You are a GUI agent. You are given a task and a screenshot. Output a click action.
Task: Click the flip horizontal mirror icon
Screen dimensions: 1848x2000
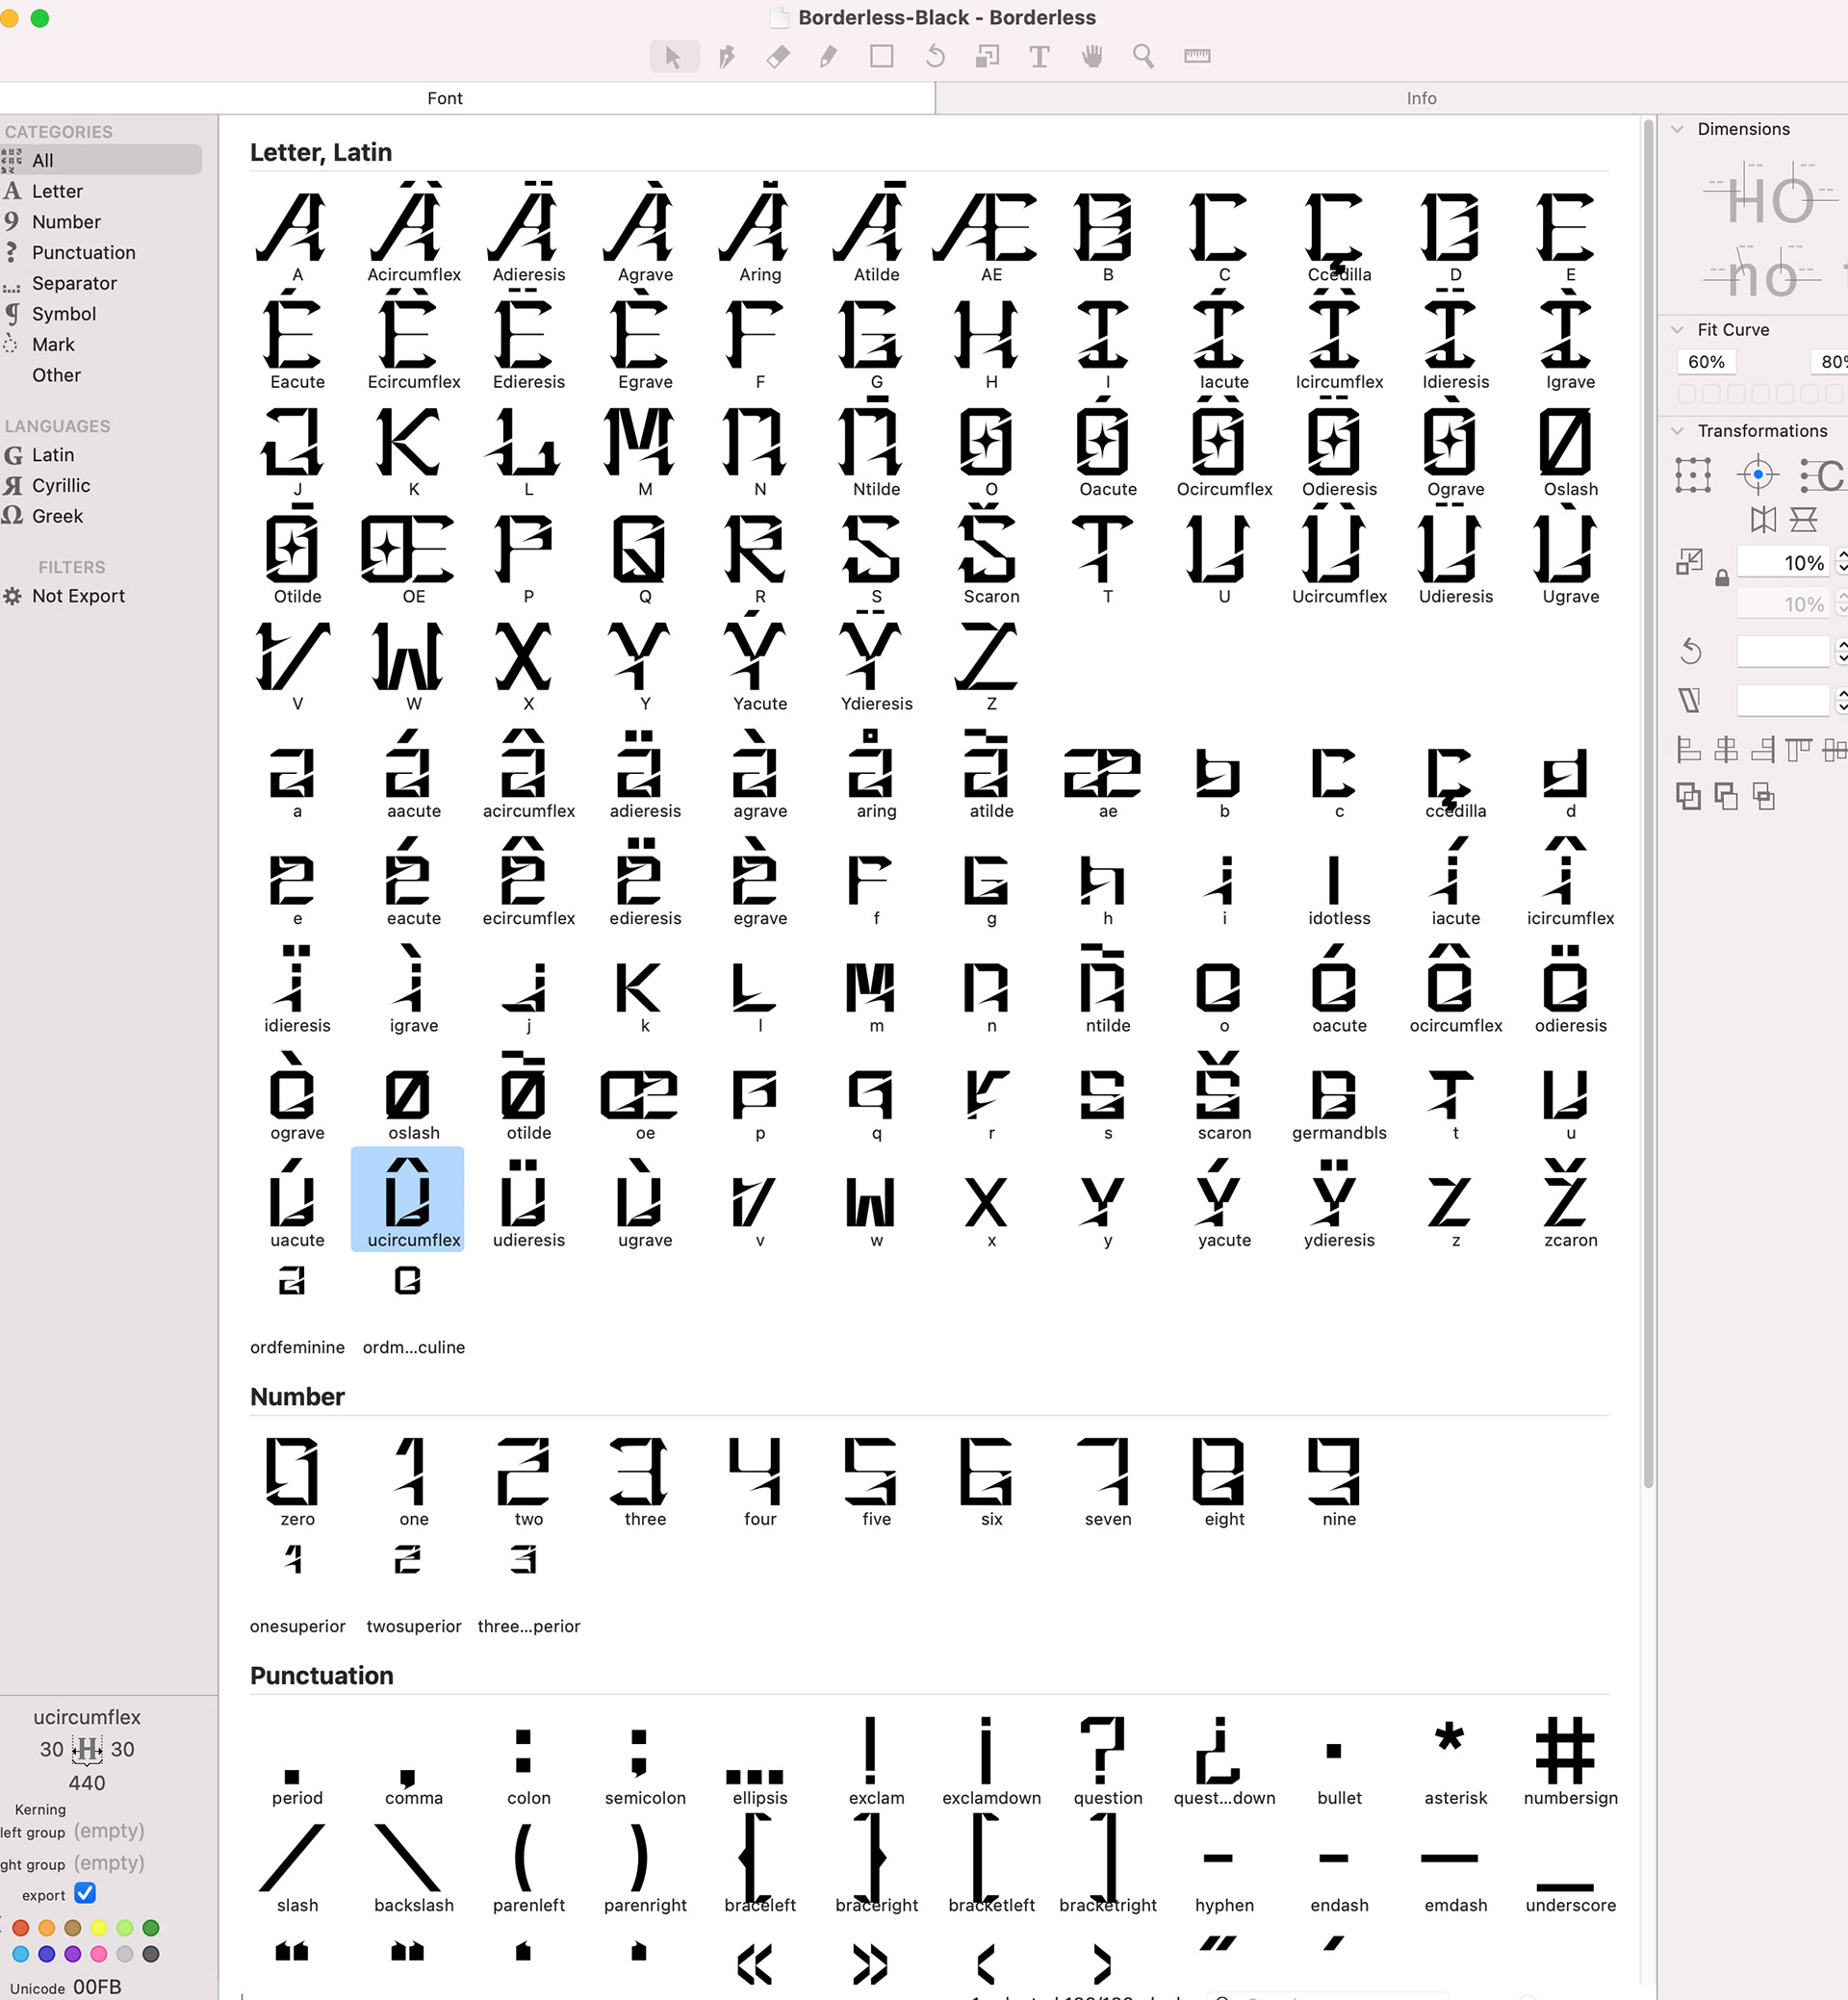1763,519
